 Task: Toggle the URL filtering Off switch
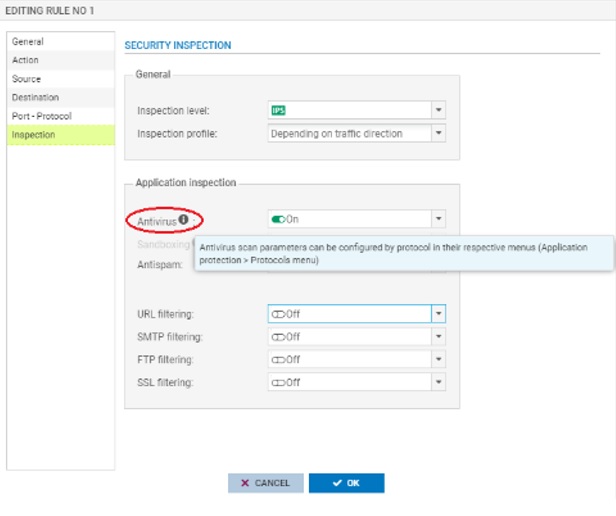[x=278, y=314]
